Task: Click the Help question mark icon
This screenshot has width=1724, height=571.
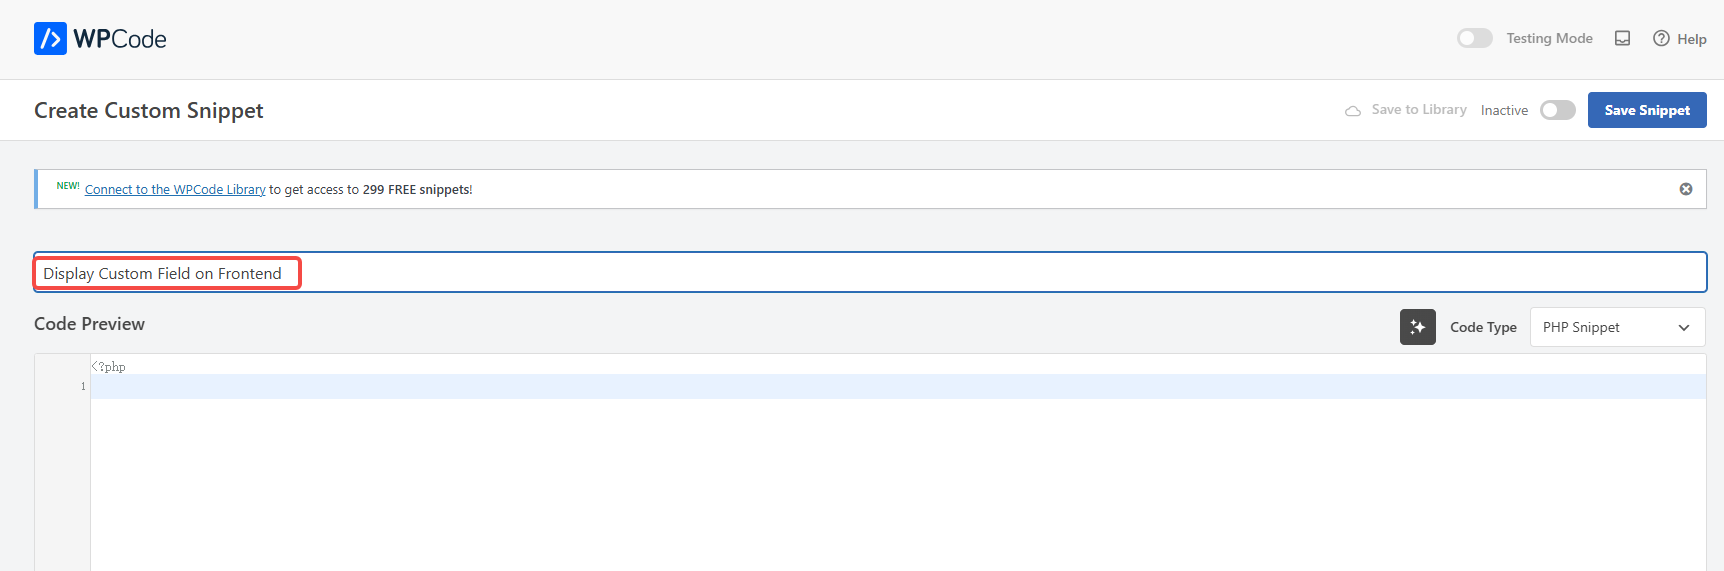Action: click(x=1661, y=38)
